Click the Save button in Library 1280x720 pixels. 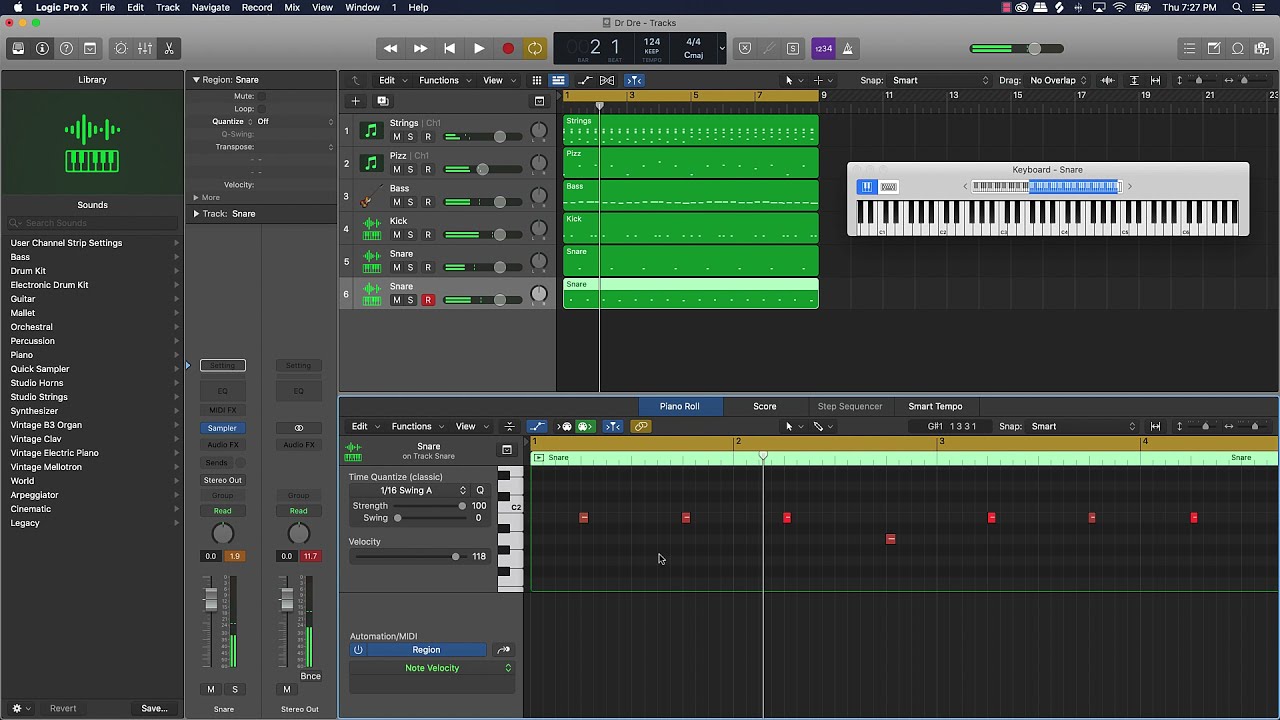pyautogui.click(x=154, y=708)
